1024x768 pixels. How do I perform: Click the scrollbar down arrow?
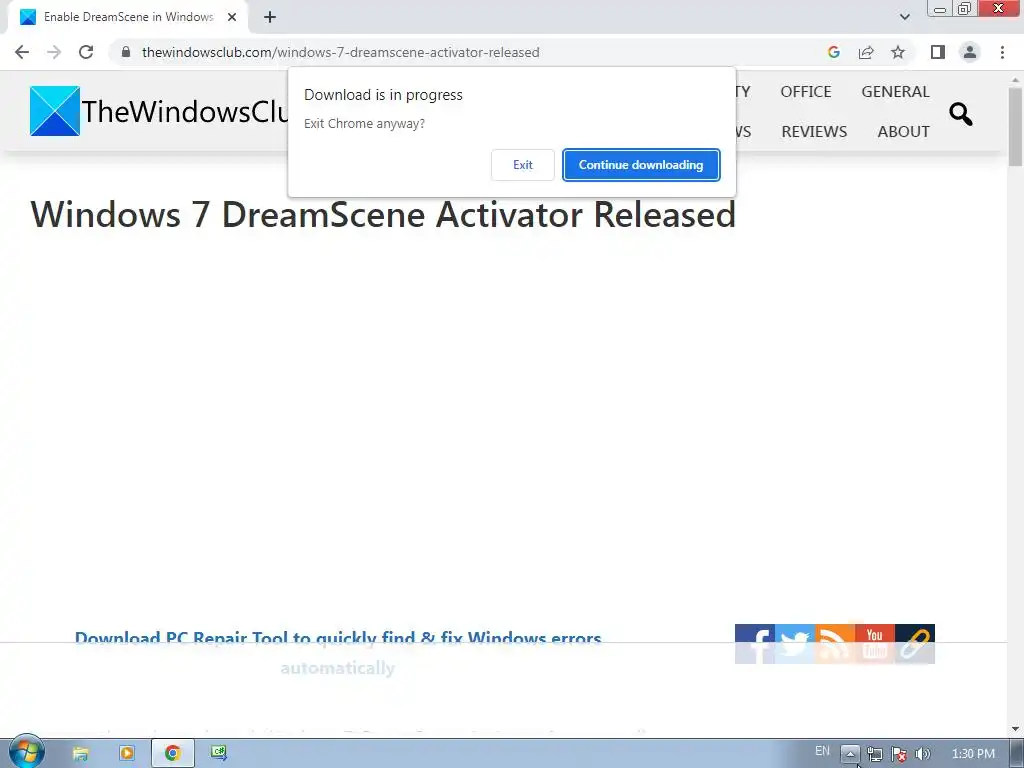[1016, 729]
